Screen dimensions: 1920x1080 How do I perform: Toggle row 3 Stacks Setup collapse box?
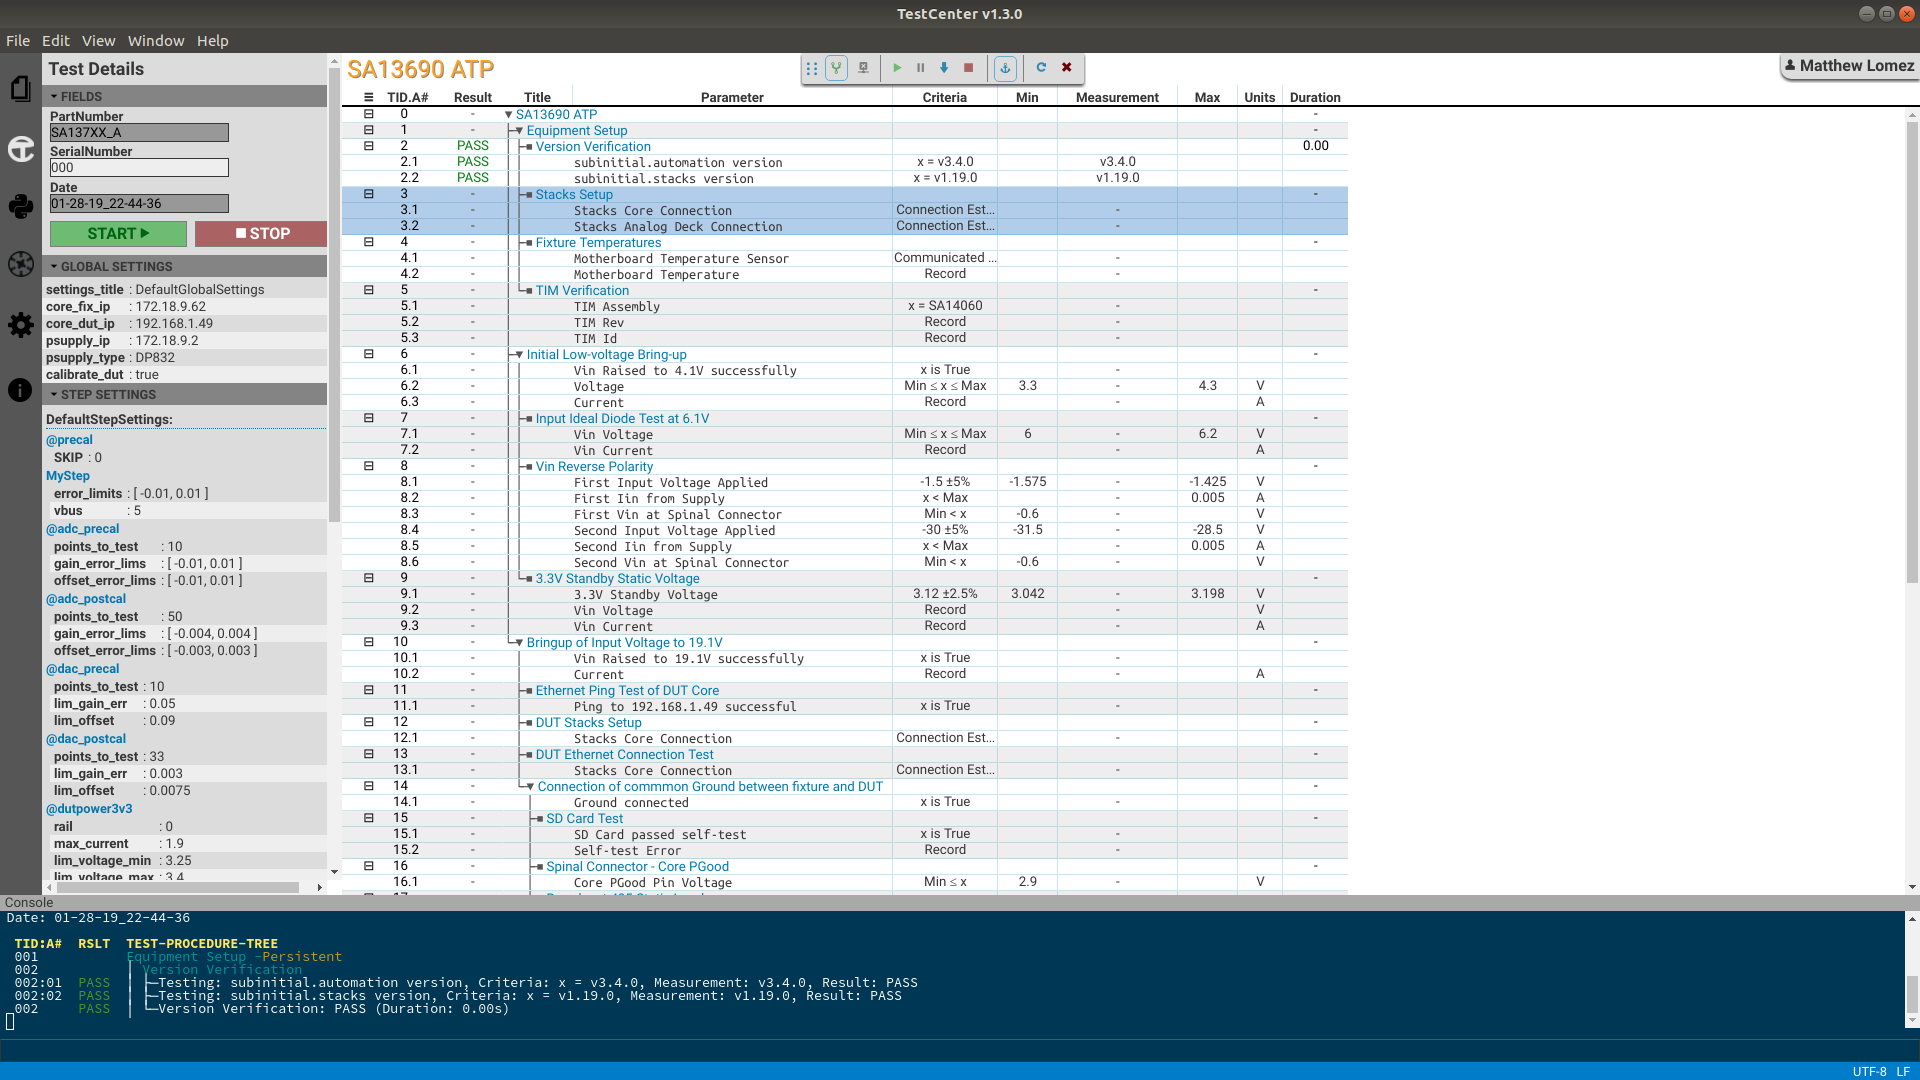[369, 194]
